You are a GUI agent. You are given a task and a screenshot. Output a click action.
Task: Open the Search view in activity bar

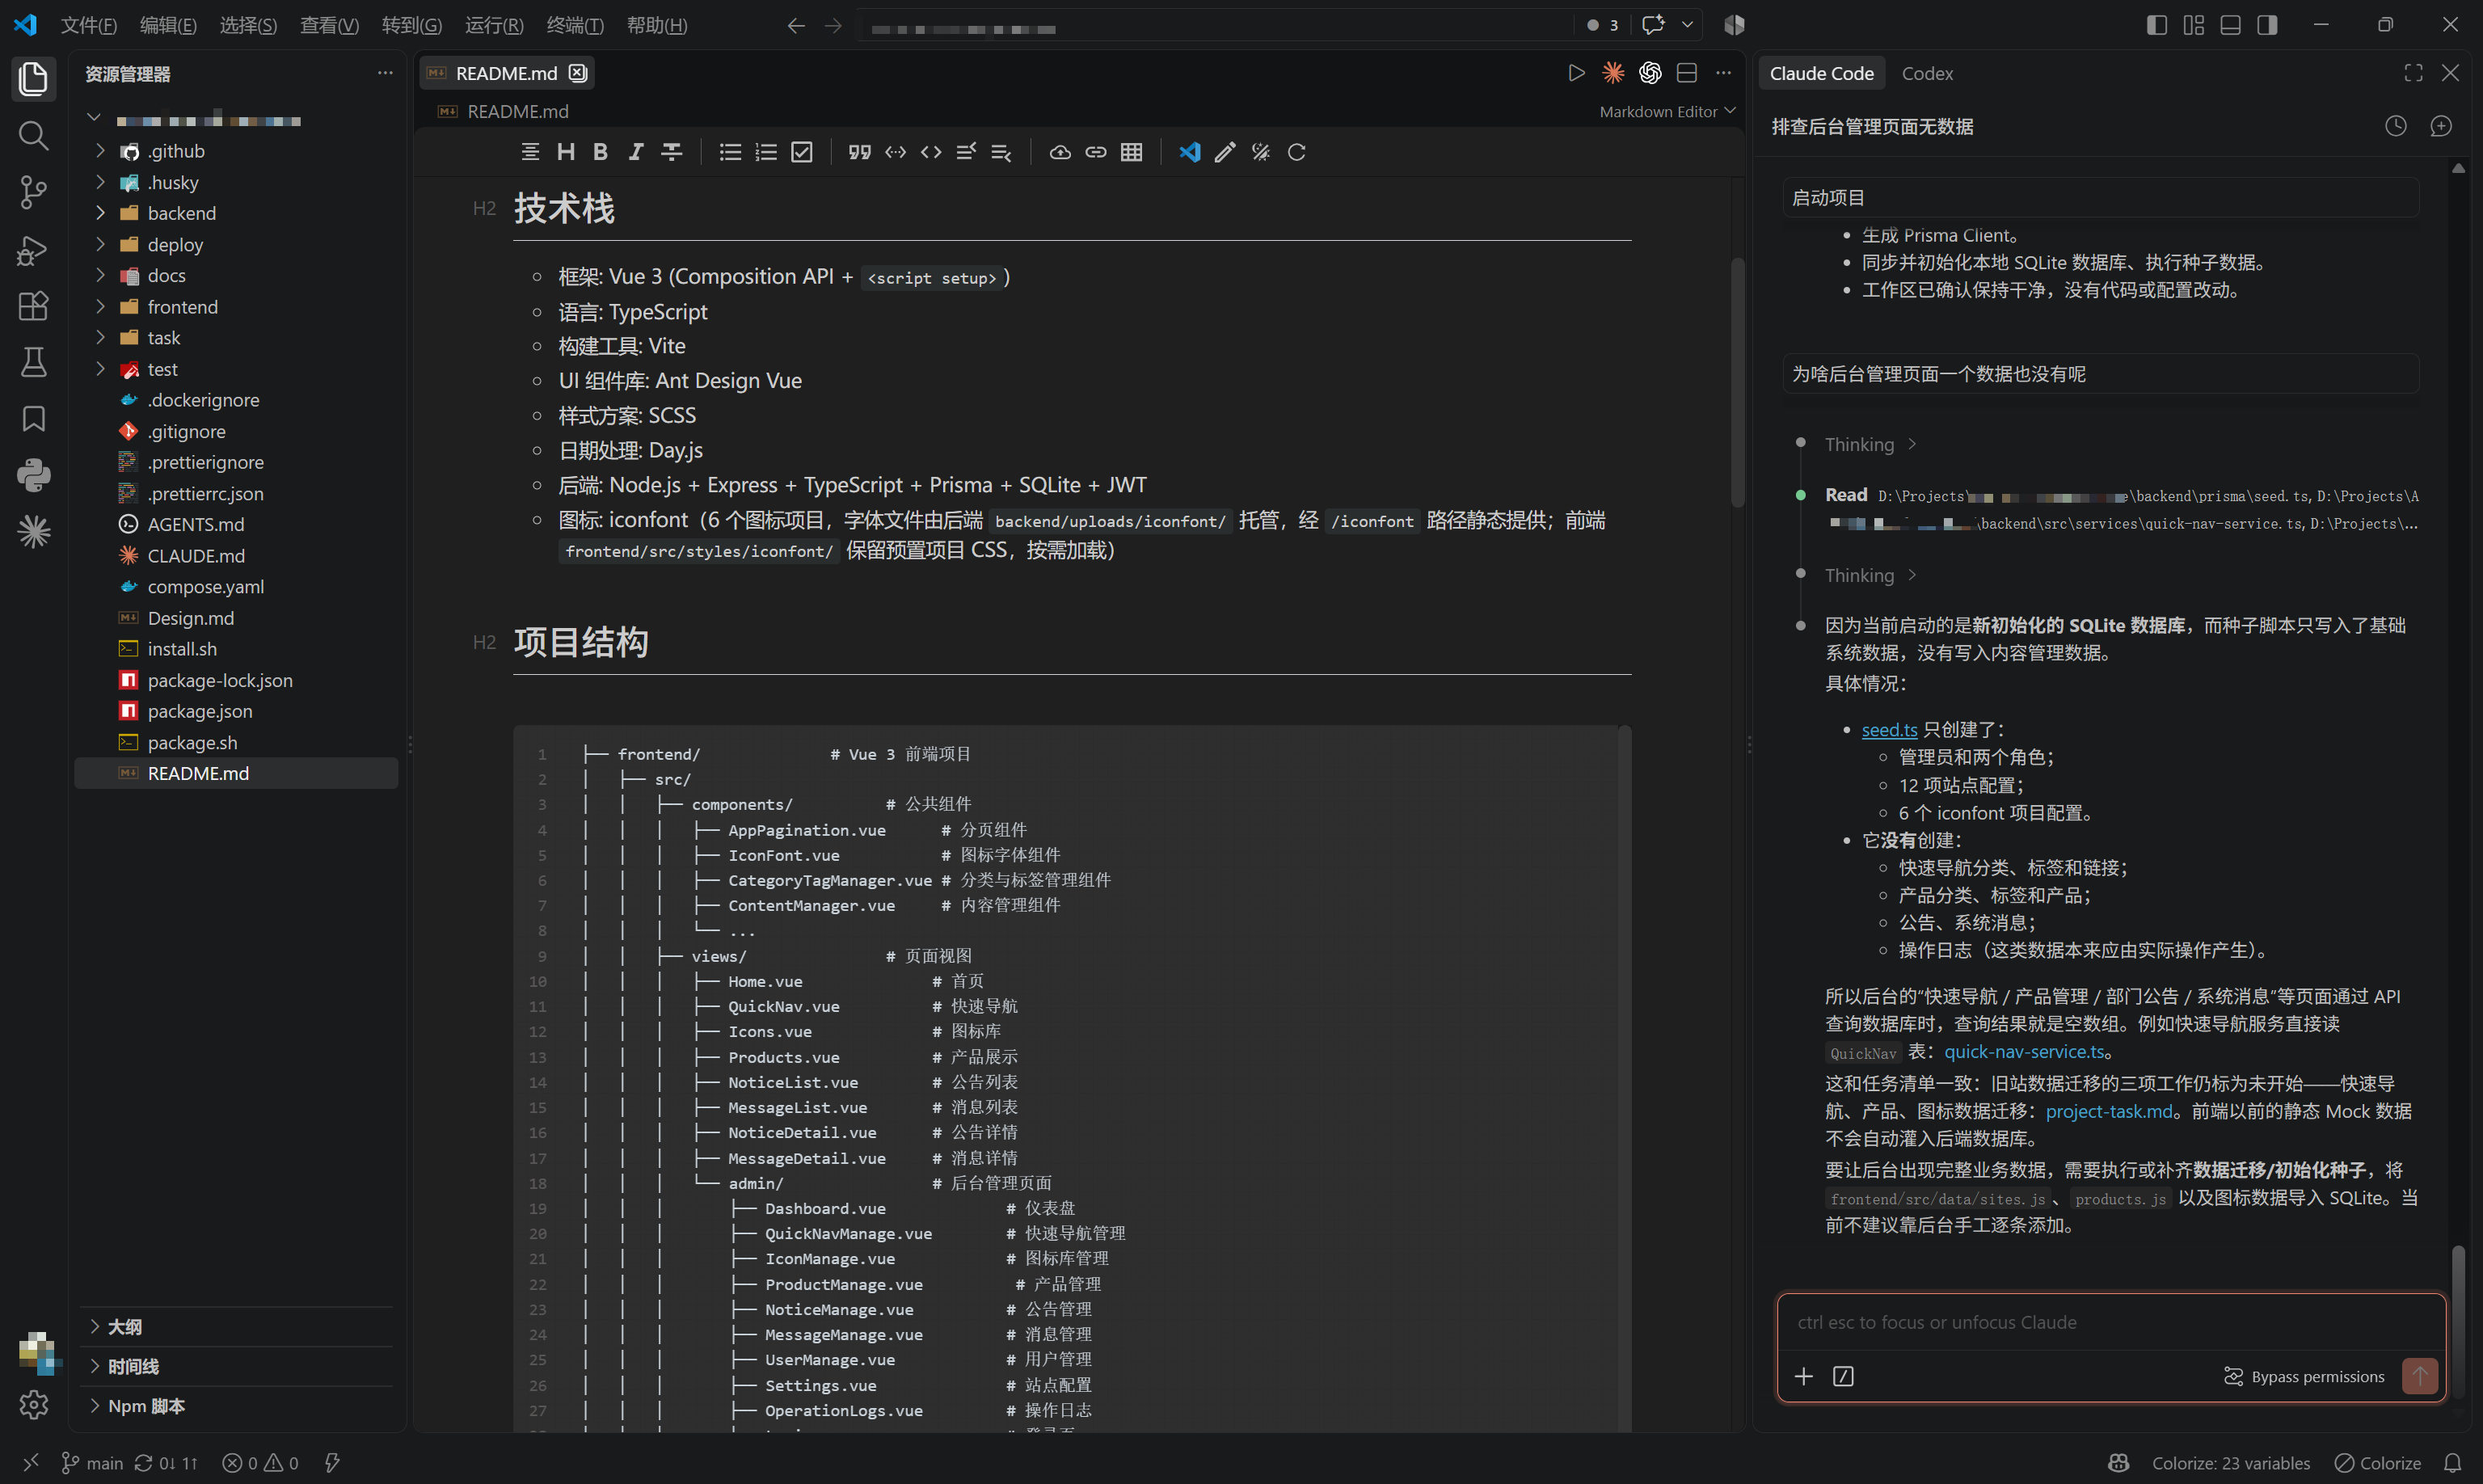point(33,135)
